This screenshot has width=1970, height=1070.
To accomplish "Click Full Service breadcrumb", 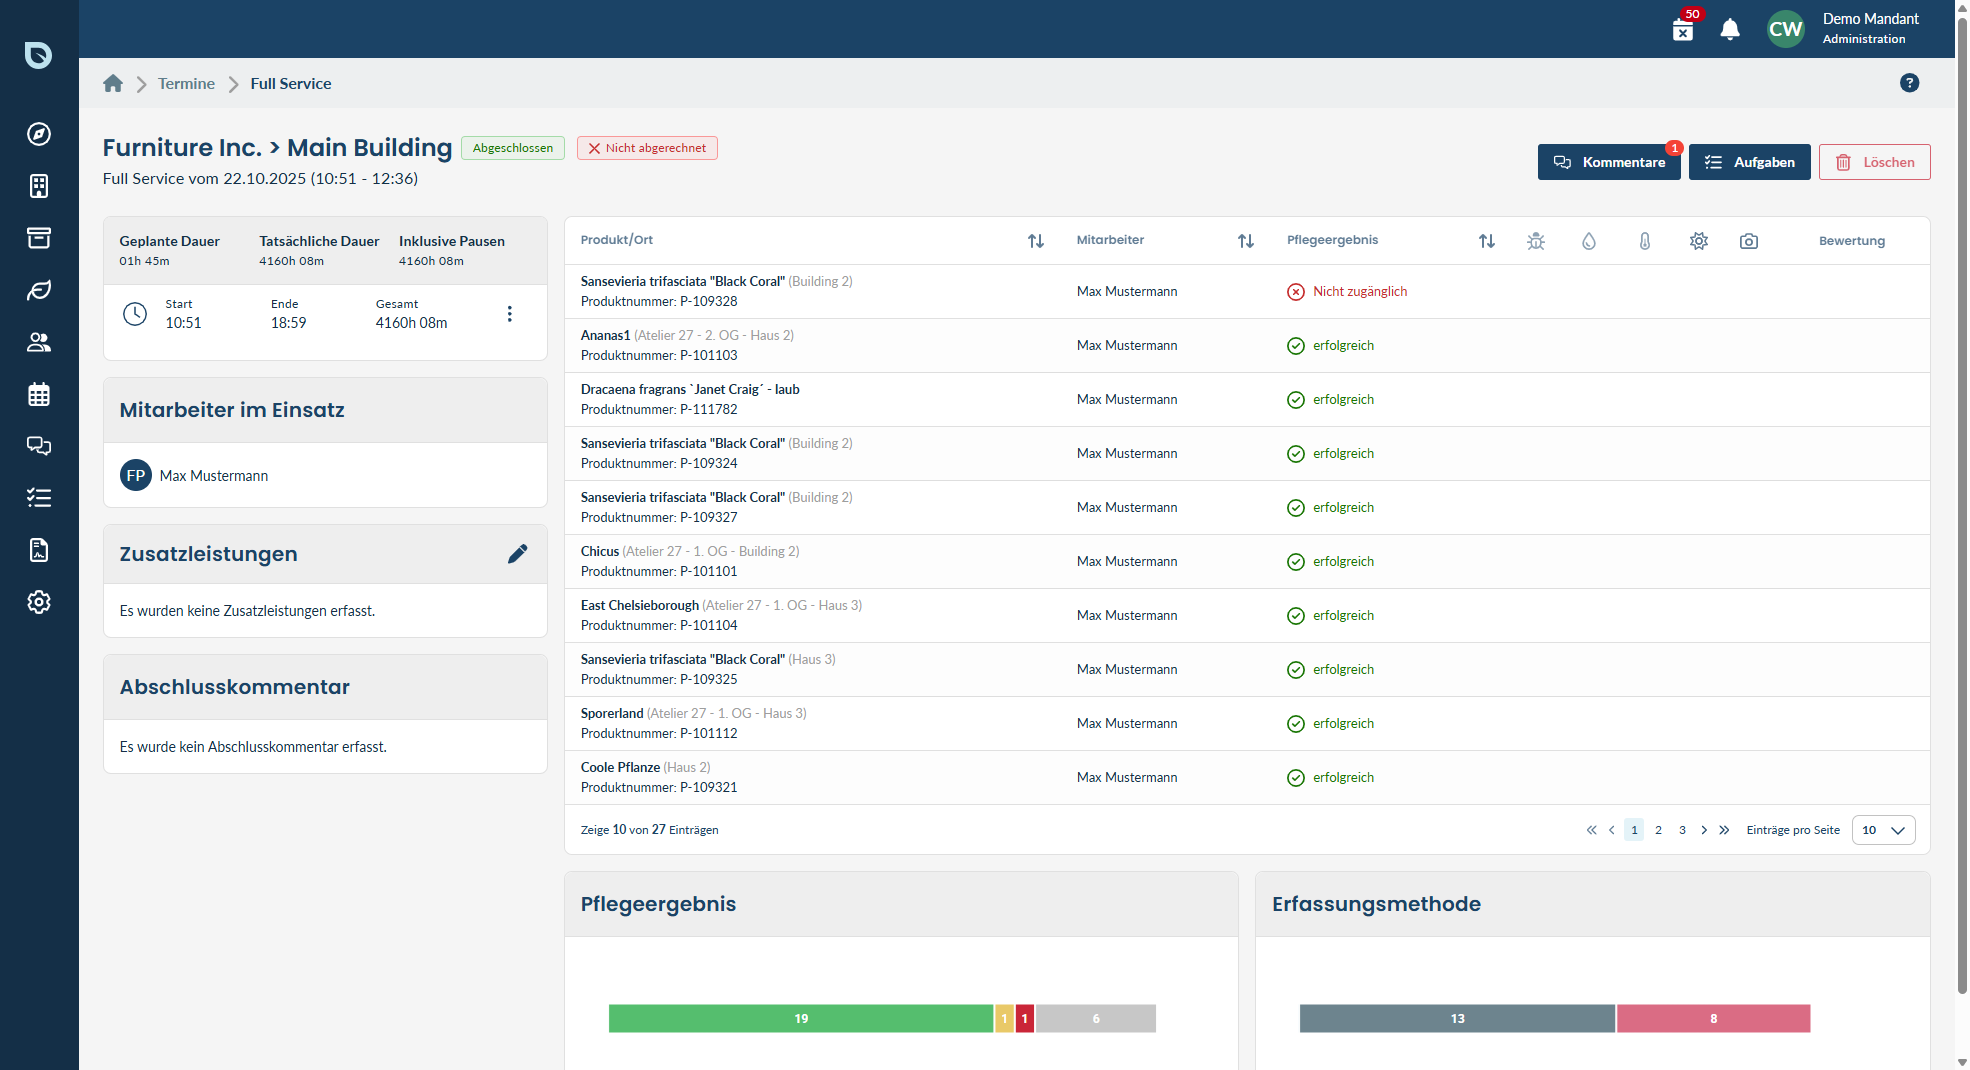I will 291,84.
